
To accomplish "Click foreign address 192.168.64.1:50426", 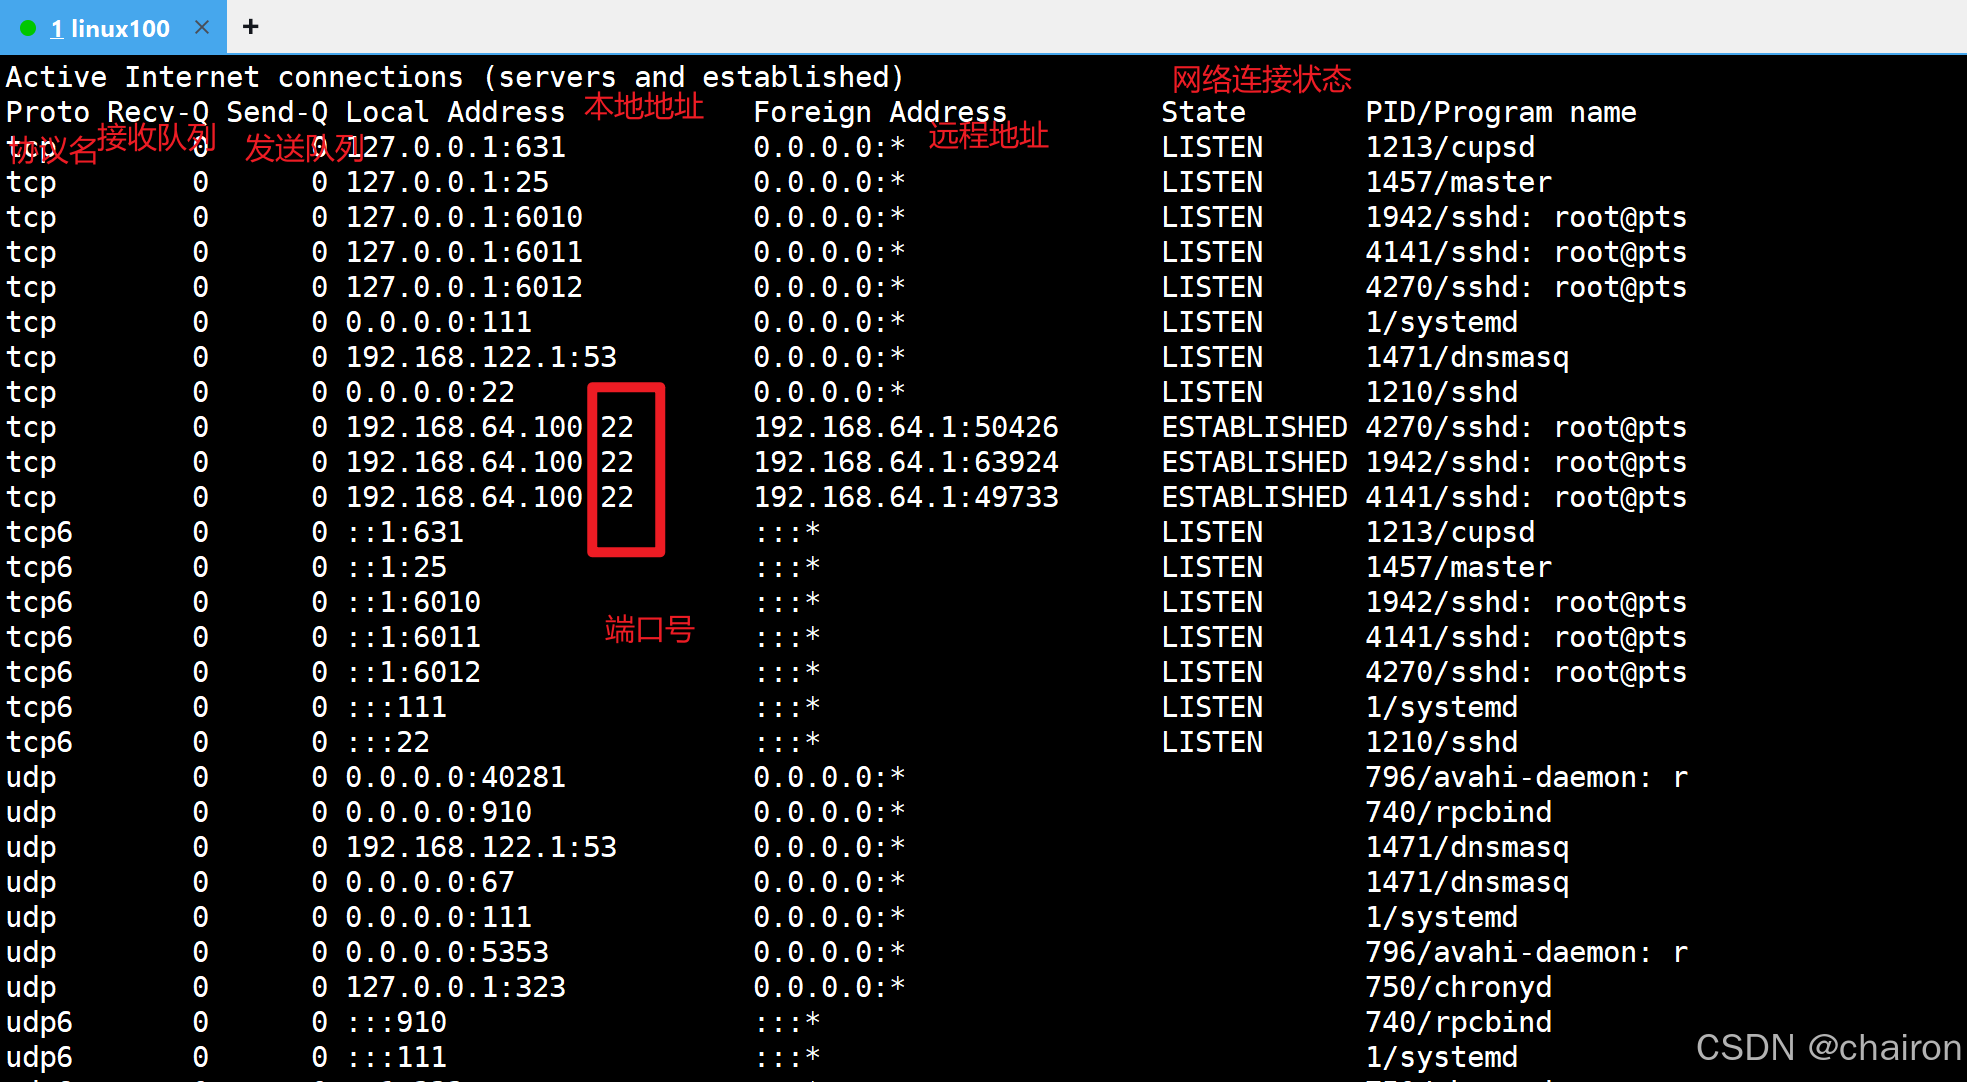I will pyautogui.click(x=905, y=427).
